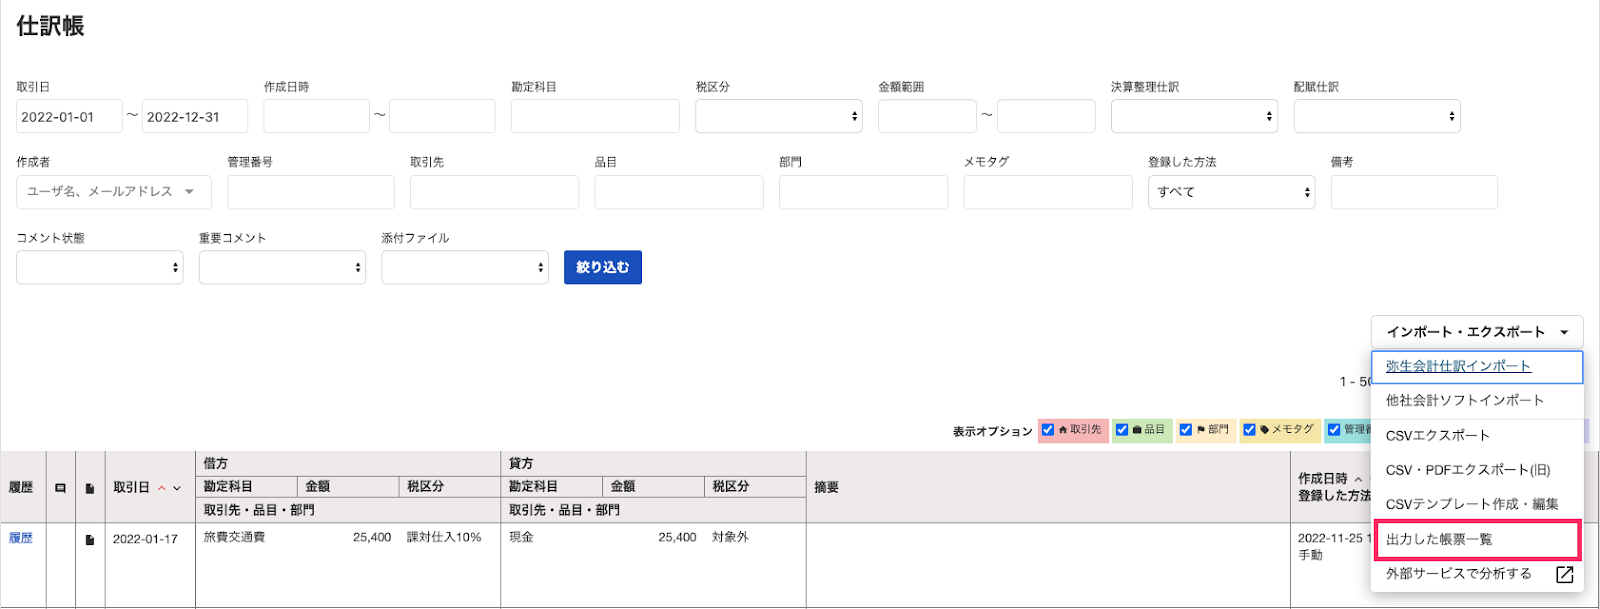This screenshot has width=1600, height=609.
Task: Click the comment icon in the table header
Action: pos(60,488)
